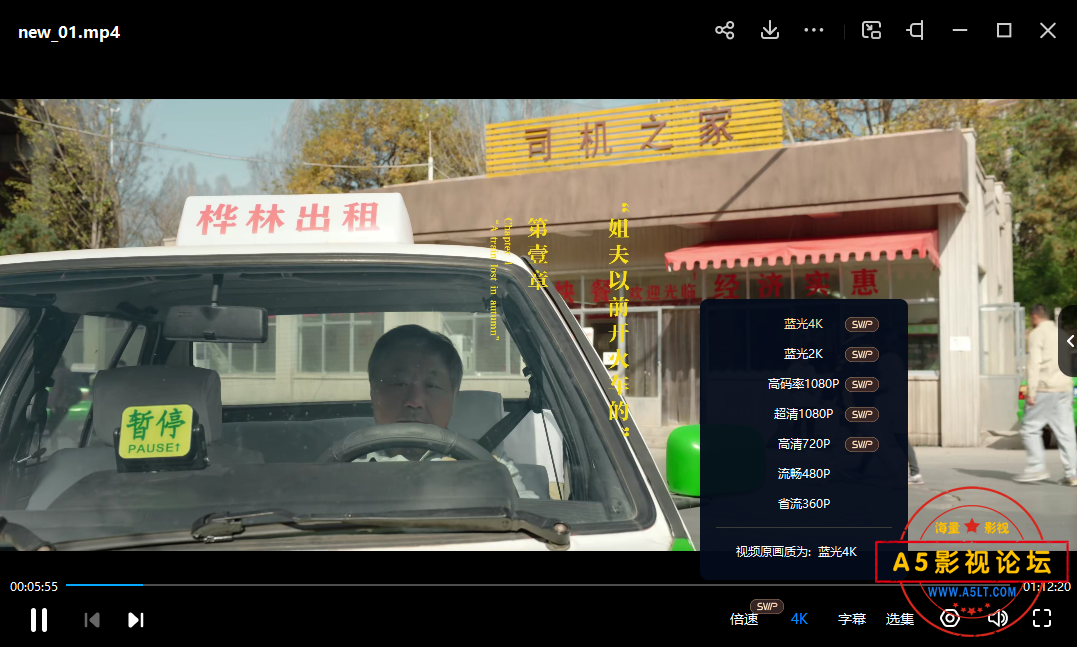Enter fullscreen mode
This screenshot has width=1077, height=647.
(x=1042, y=618)
